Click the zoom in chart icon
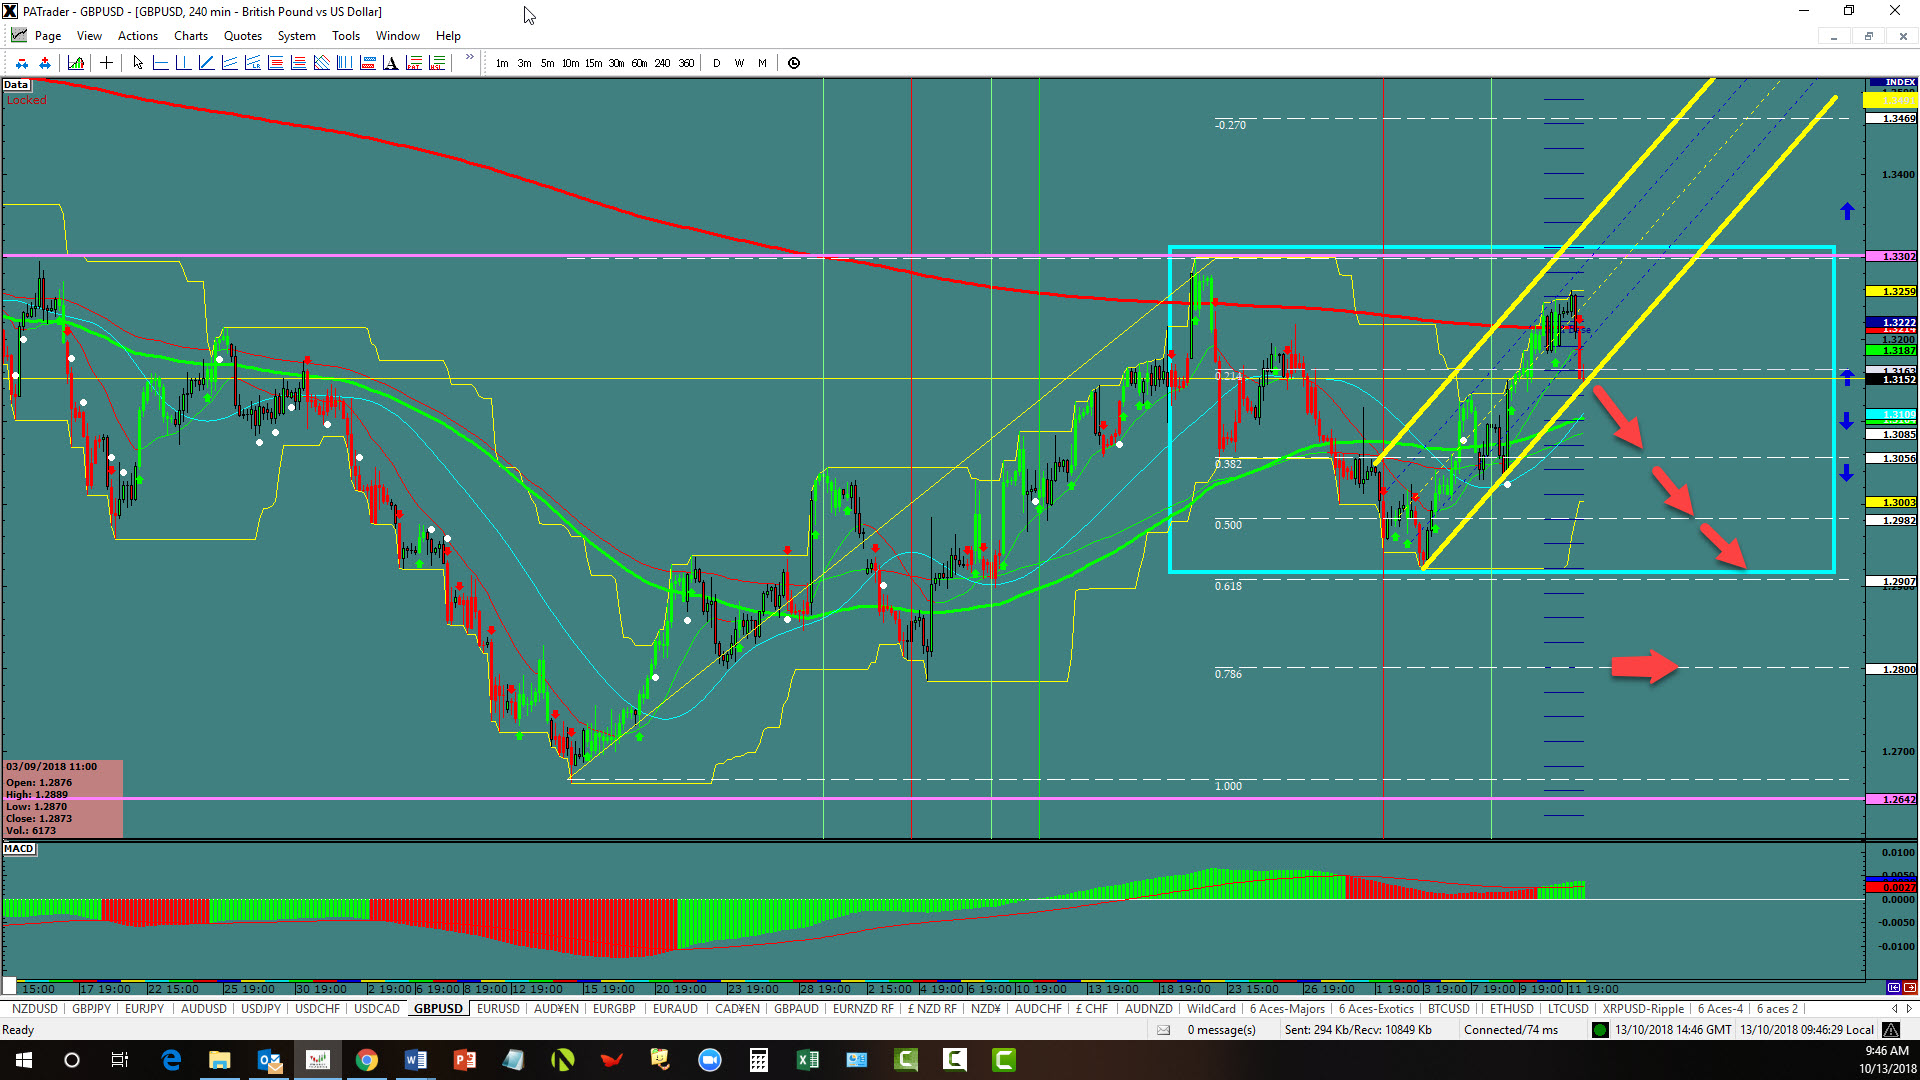The width and height of the screenshot is (1920, 1080). pos(44,63)
